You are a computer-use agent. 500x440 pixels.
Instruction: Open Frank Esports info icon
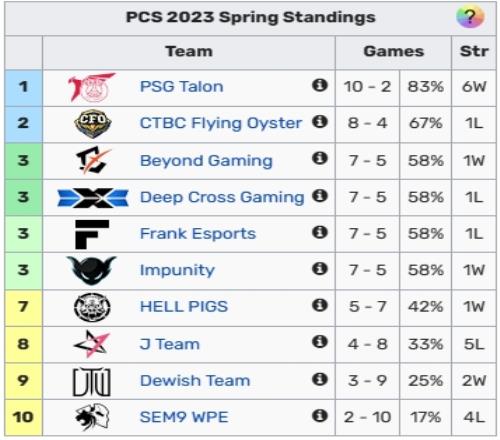pyautogui.click(x=320, y=232)
